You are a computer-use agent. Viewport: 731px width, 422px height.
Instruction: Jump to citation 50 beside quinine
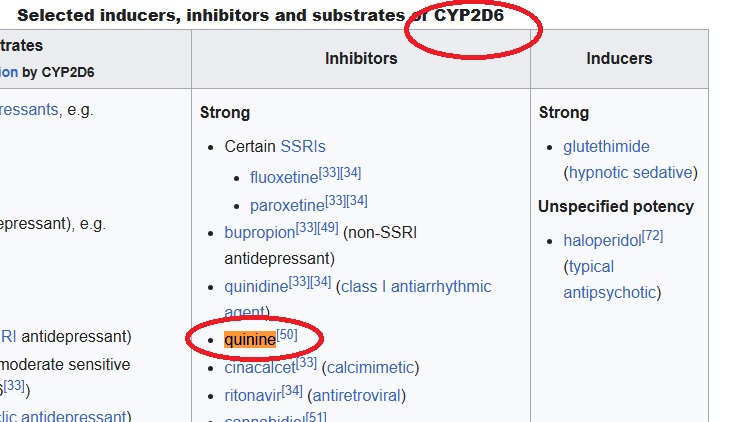coord(287,334)
